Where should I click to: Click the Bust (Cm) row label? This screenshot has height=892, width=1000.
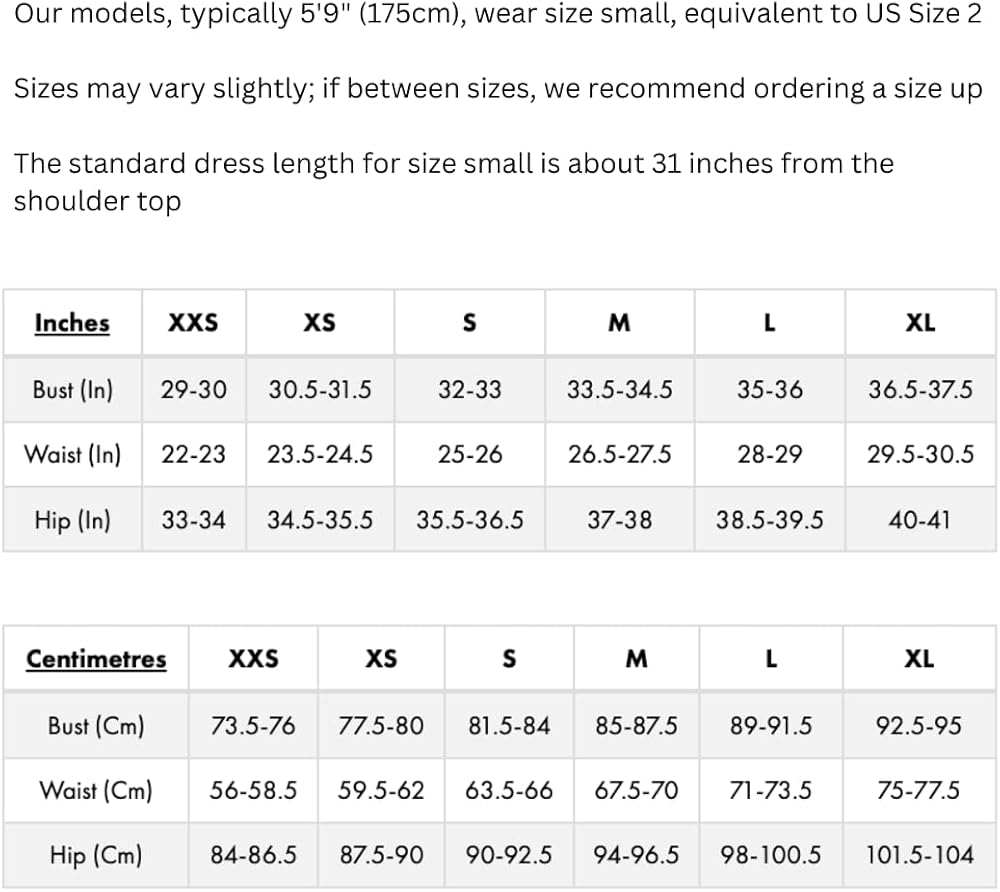click(x=96, y=725)
